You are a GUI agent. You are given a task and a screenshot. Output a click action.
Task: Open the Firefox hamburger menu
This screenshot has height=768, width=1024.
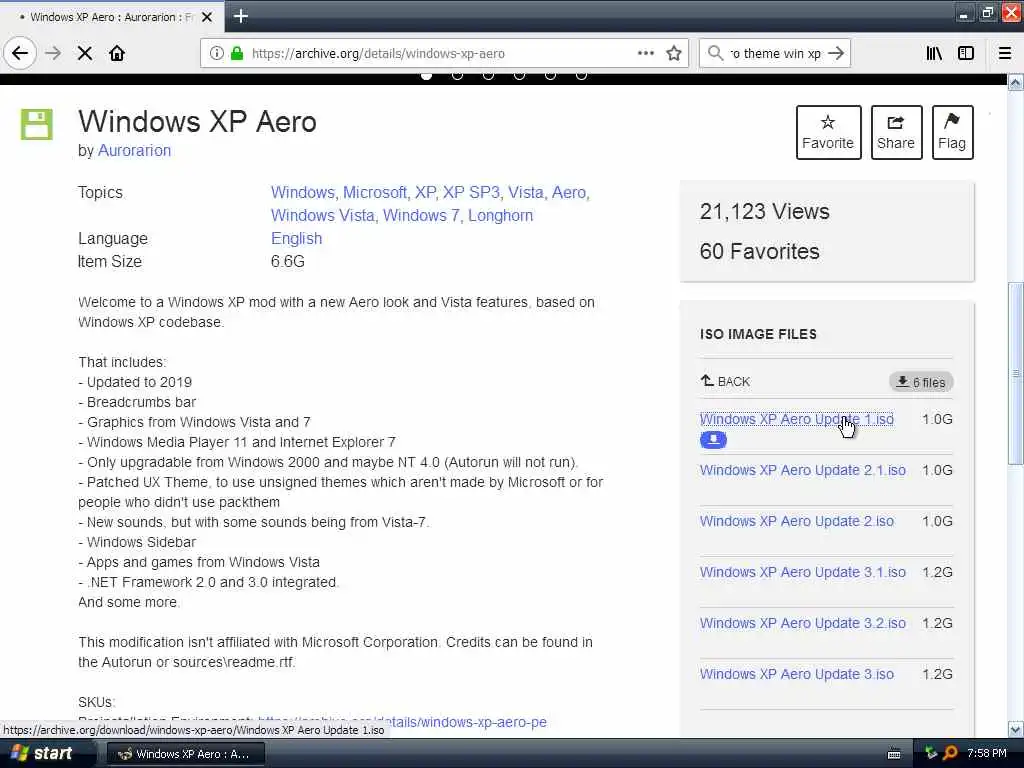coord(1005,53)
